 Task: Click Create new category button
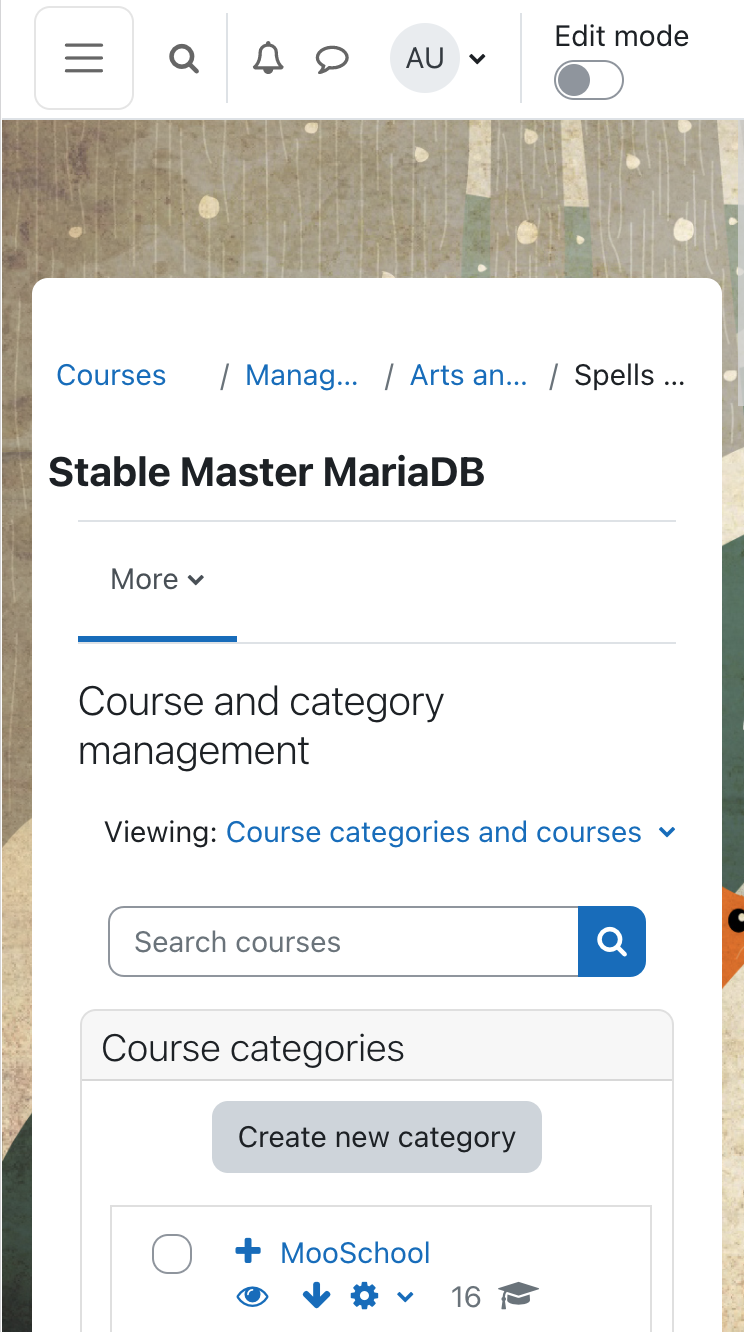point(377,1137)
